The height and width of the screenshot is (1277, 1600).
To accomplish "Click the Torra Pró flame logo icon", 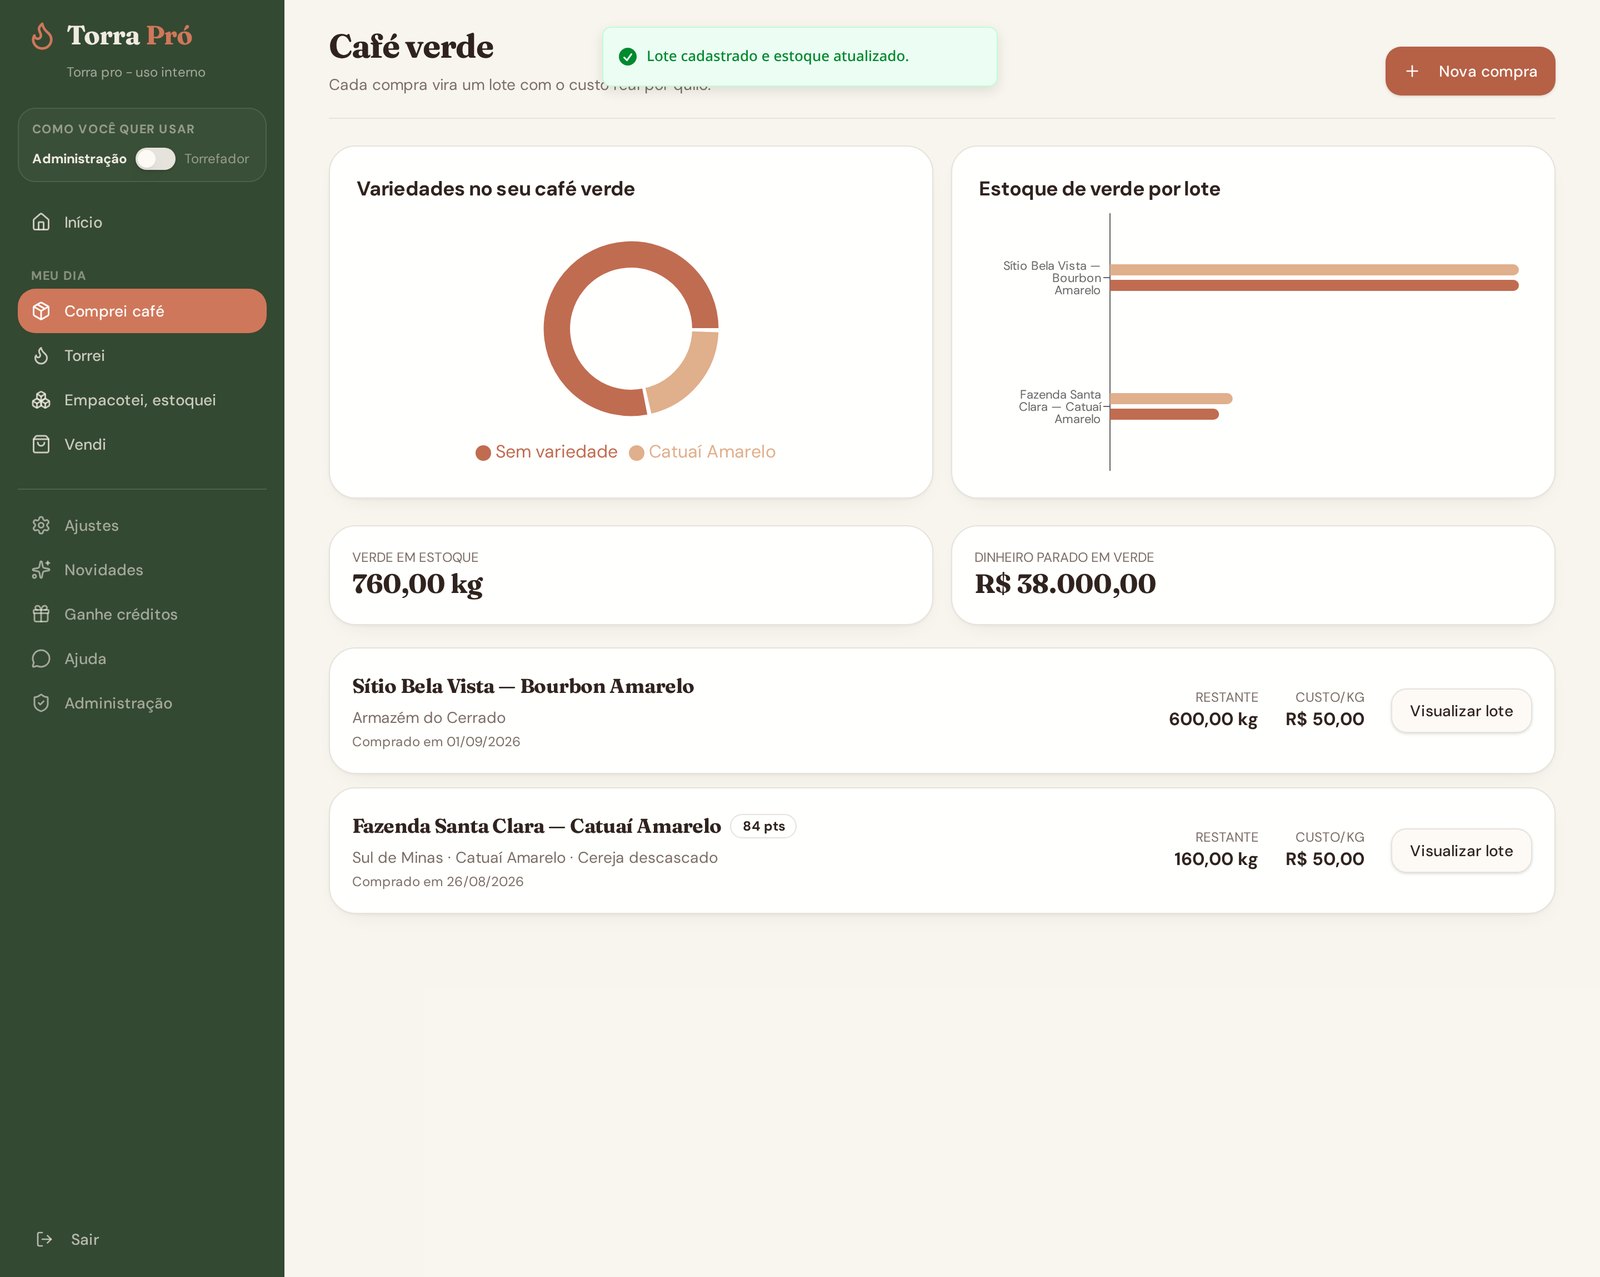I will (x=42, y=36).
